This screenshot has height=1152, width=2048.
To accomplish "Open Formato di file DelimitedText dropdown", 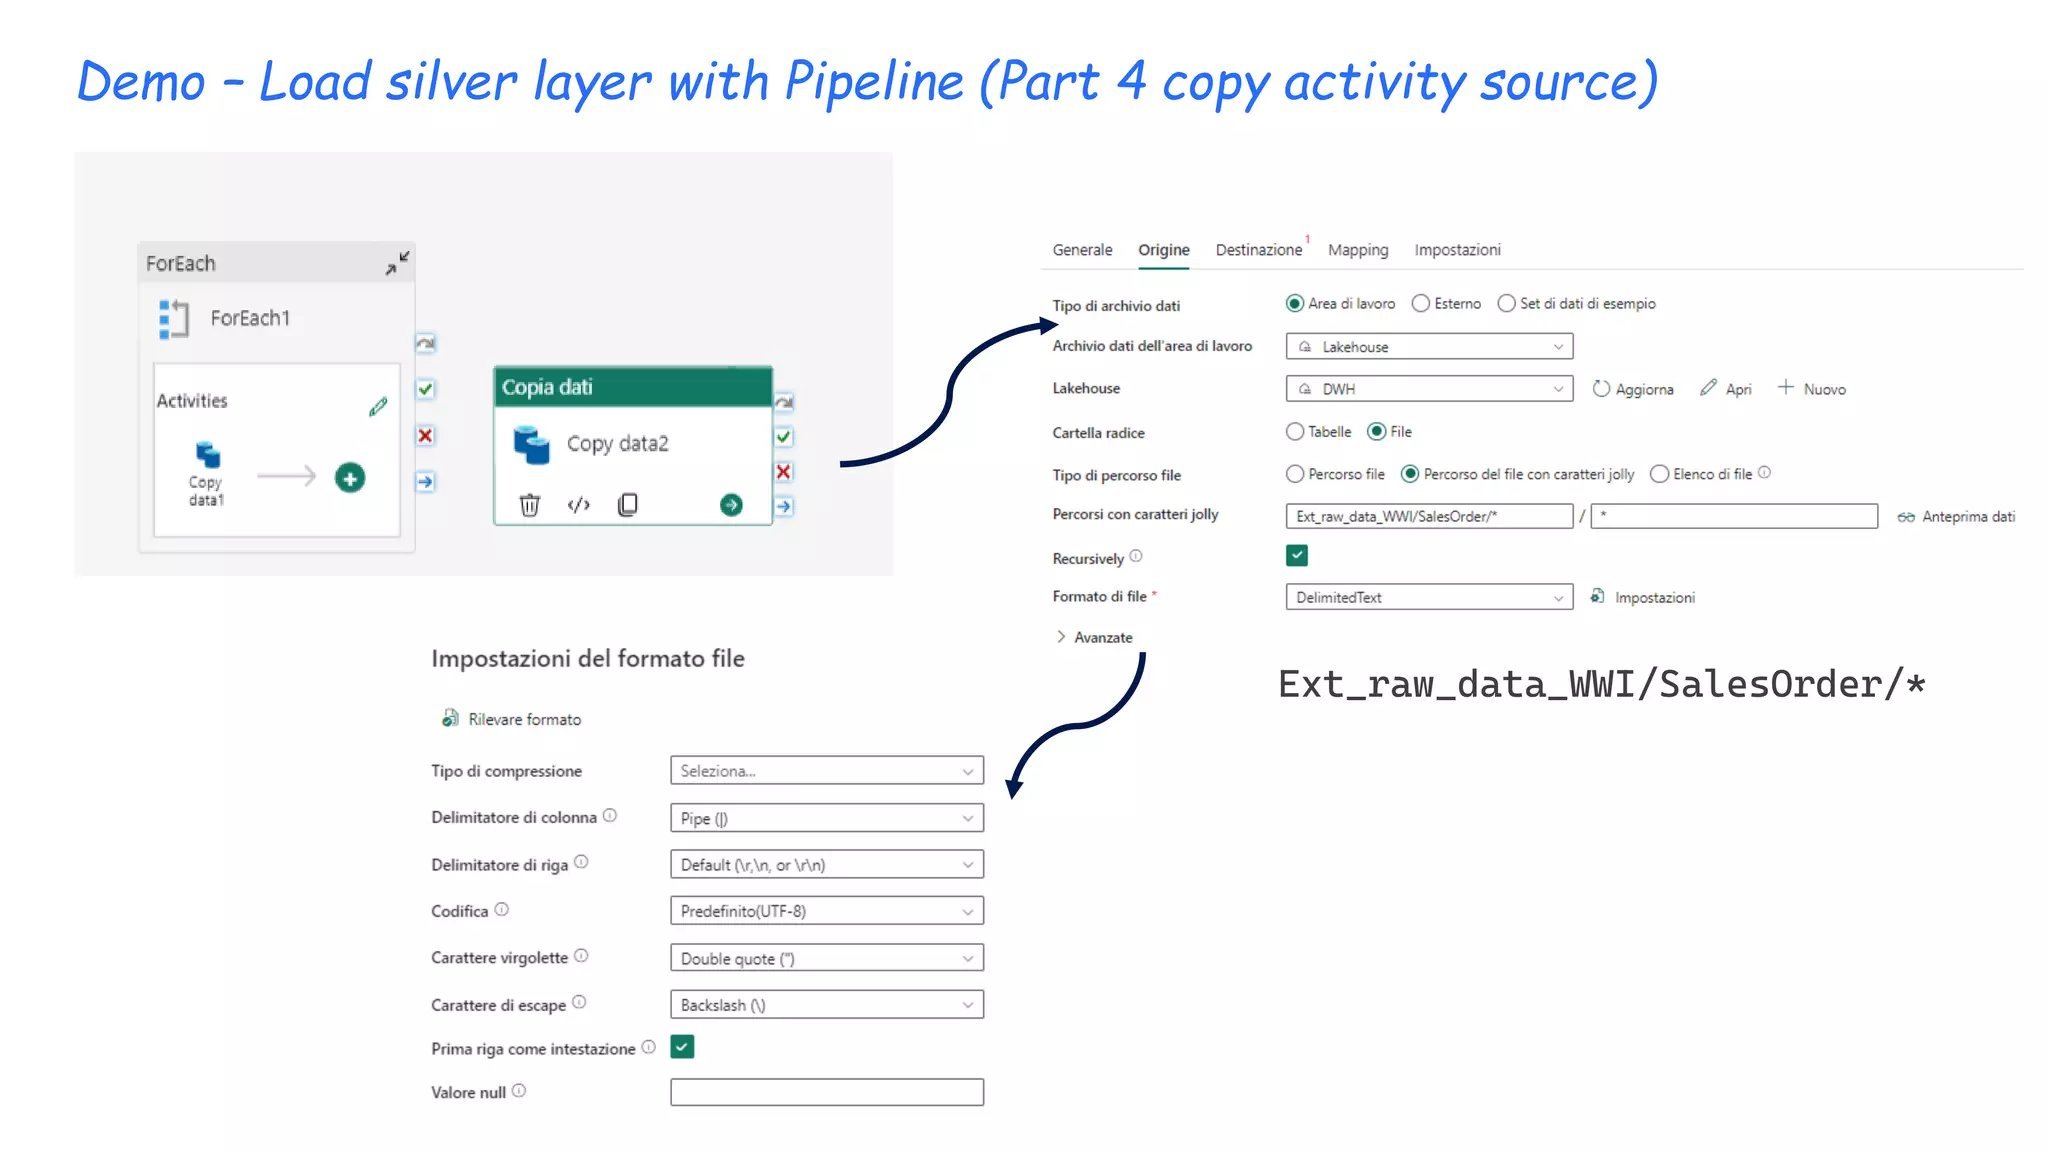I will (x=1429, y=597).
